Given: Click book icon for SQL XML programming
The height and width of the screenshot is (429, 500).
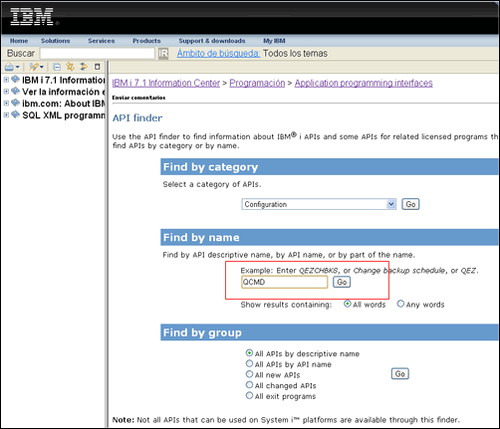Looking at the screenshot, I should (15, 115).
